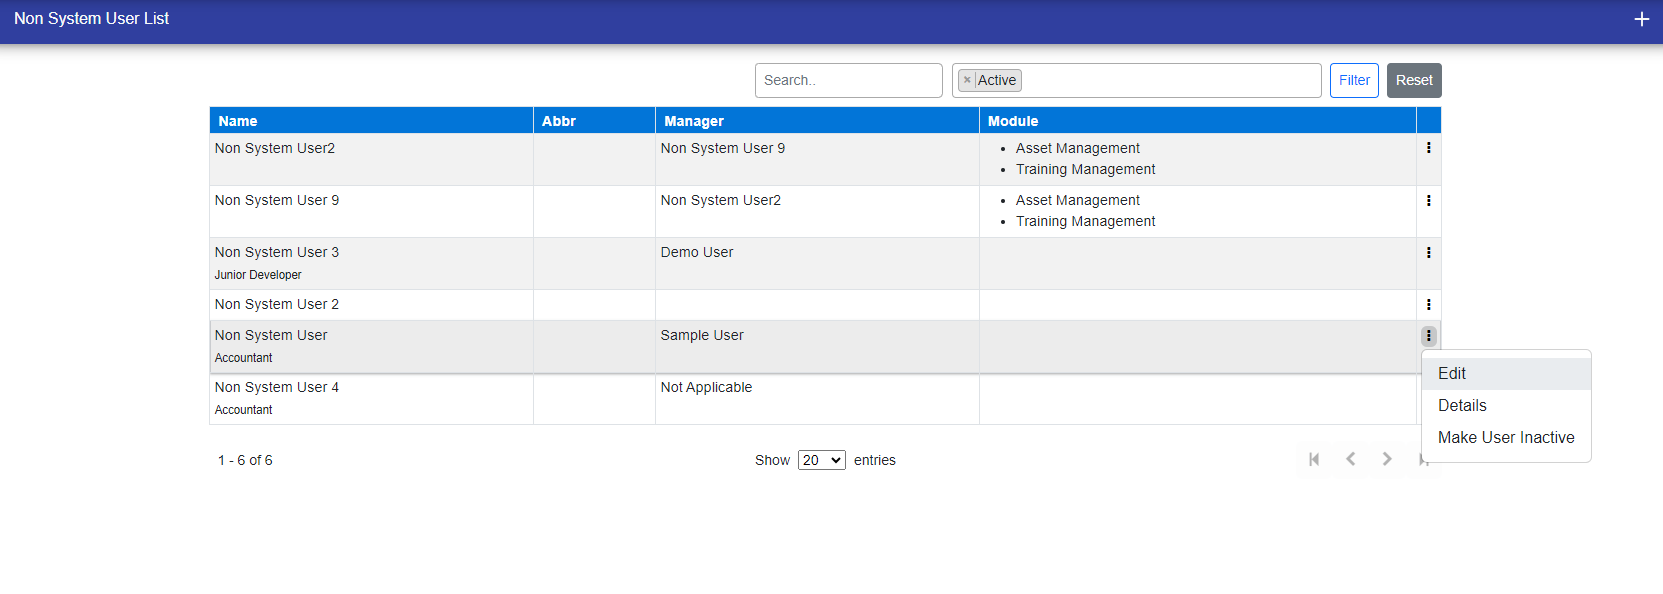This screenshot has height=594, width=1663.
Task: Close kebab menu on Sample User row
Action: [x=1428, y=336]
